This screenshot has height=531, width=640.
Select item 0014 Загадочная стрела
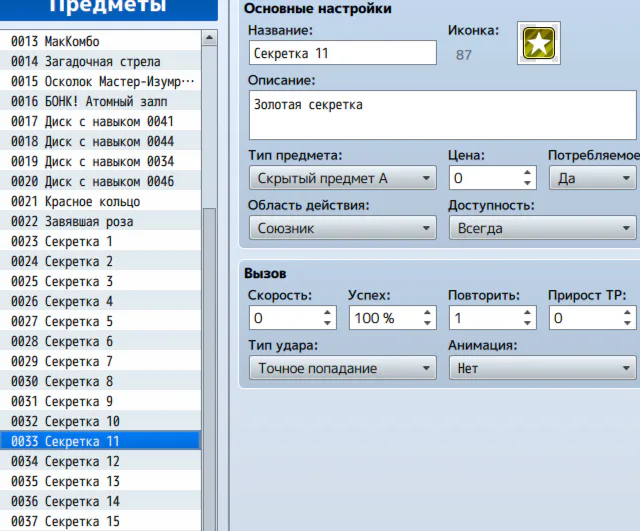[100, 61]
